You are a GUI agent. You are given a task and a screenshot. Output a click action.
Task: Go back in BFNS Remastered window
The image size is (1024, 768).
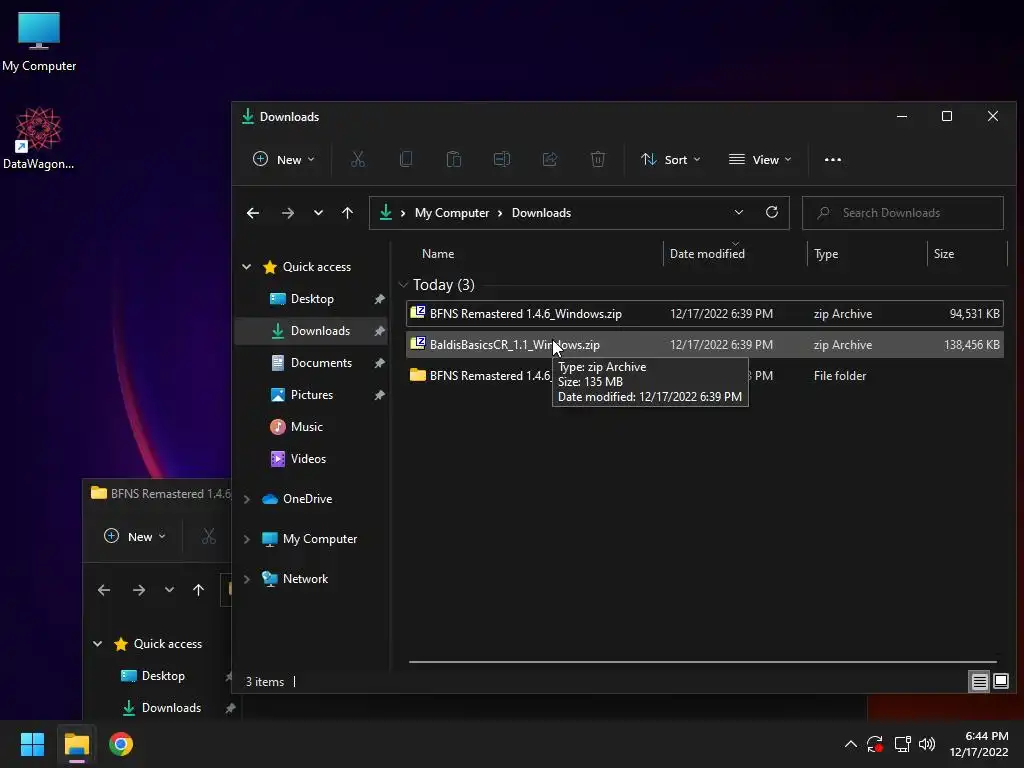tap(104, 590)
